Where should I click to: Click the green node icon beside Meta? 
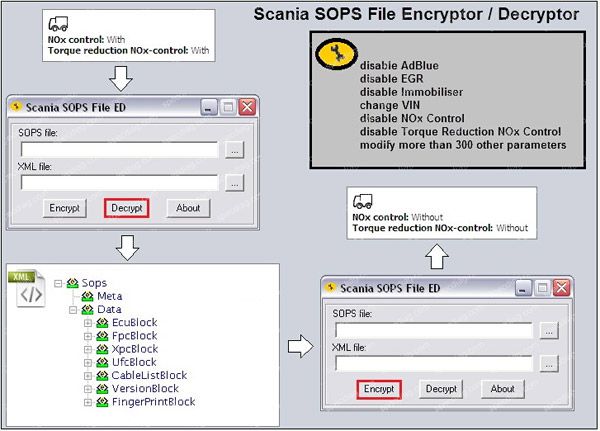pyautogui.click(x=88, y=296)
